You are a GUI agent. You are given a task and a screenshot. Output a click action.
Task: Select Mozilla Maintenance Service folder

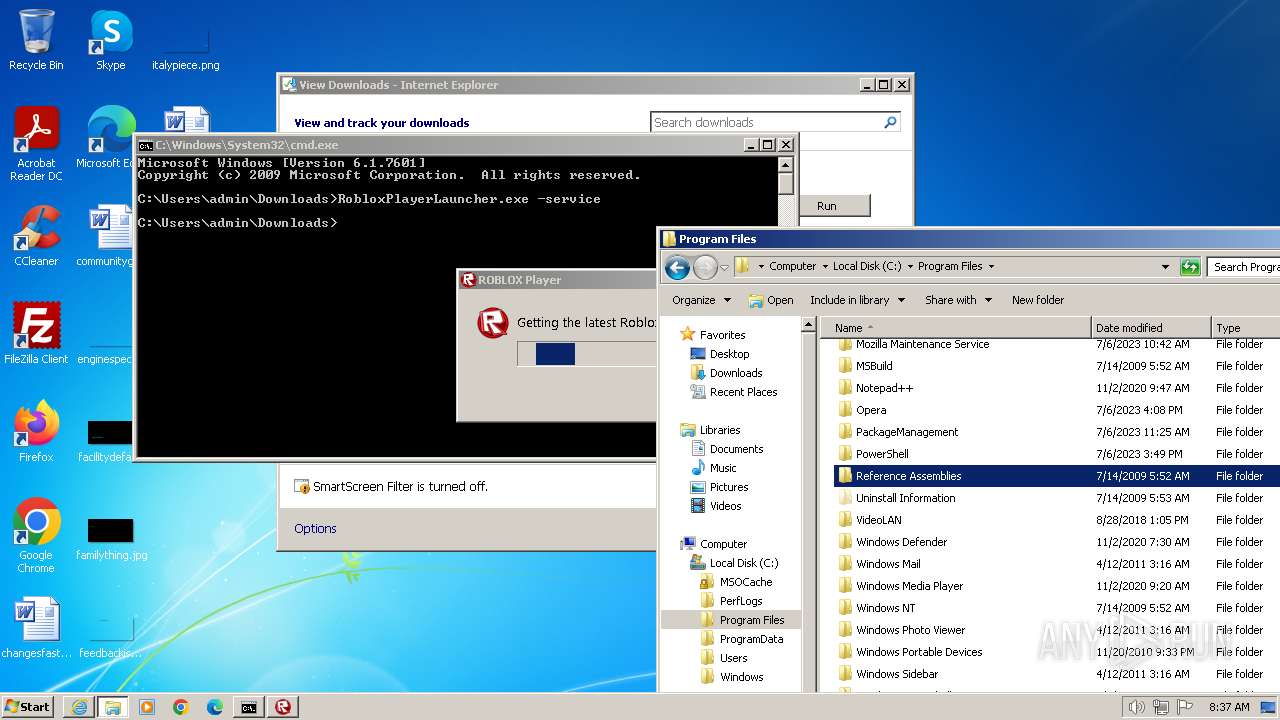(x=1057, y=344)
